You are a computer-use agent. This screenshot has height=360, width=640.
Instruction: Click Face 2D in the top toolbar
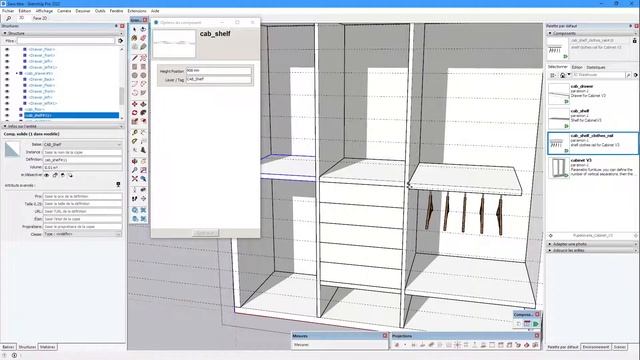[x=40, y=18]
